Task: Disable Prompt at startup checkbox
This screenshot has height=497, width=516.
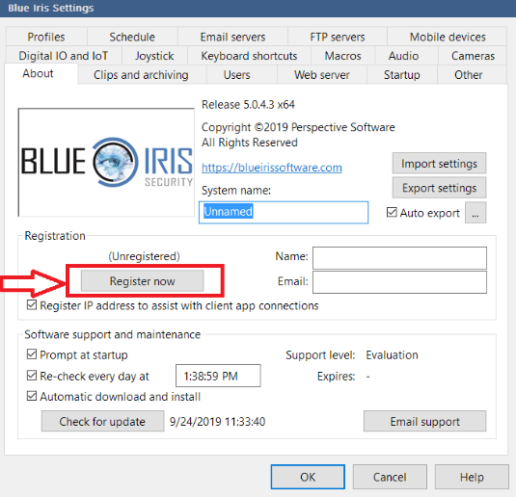Action: (x=32, y=354)
